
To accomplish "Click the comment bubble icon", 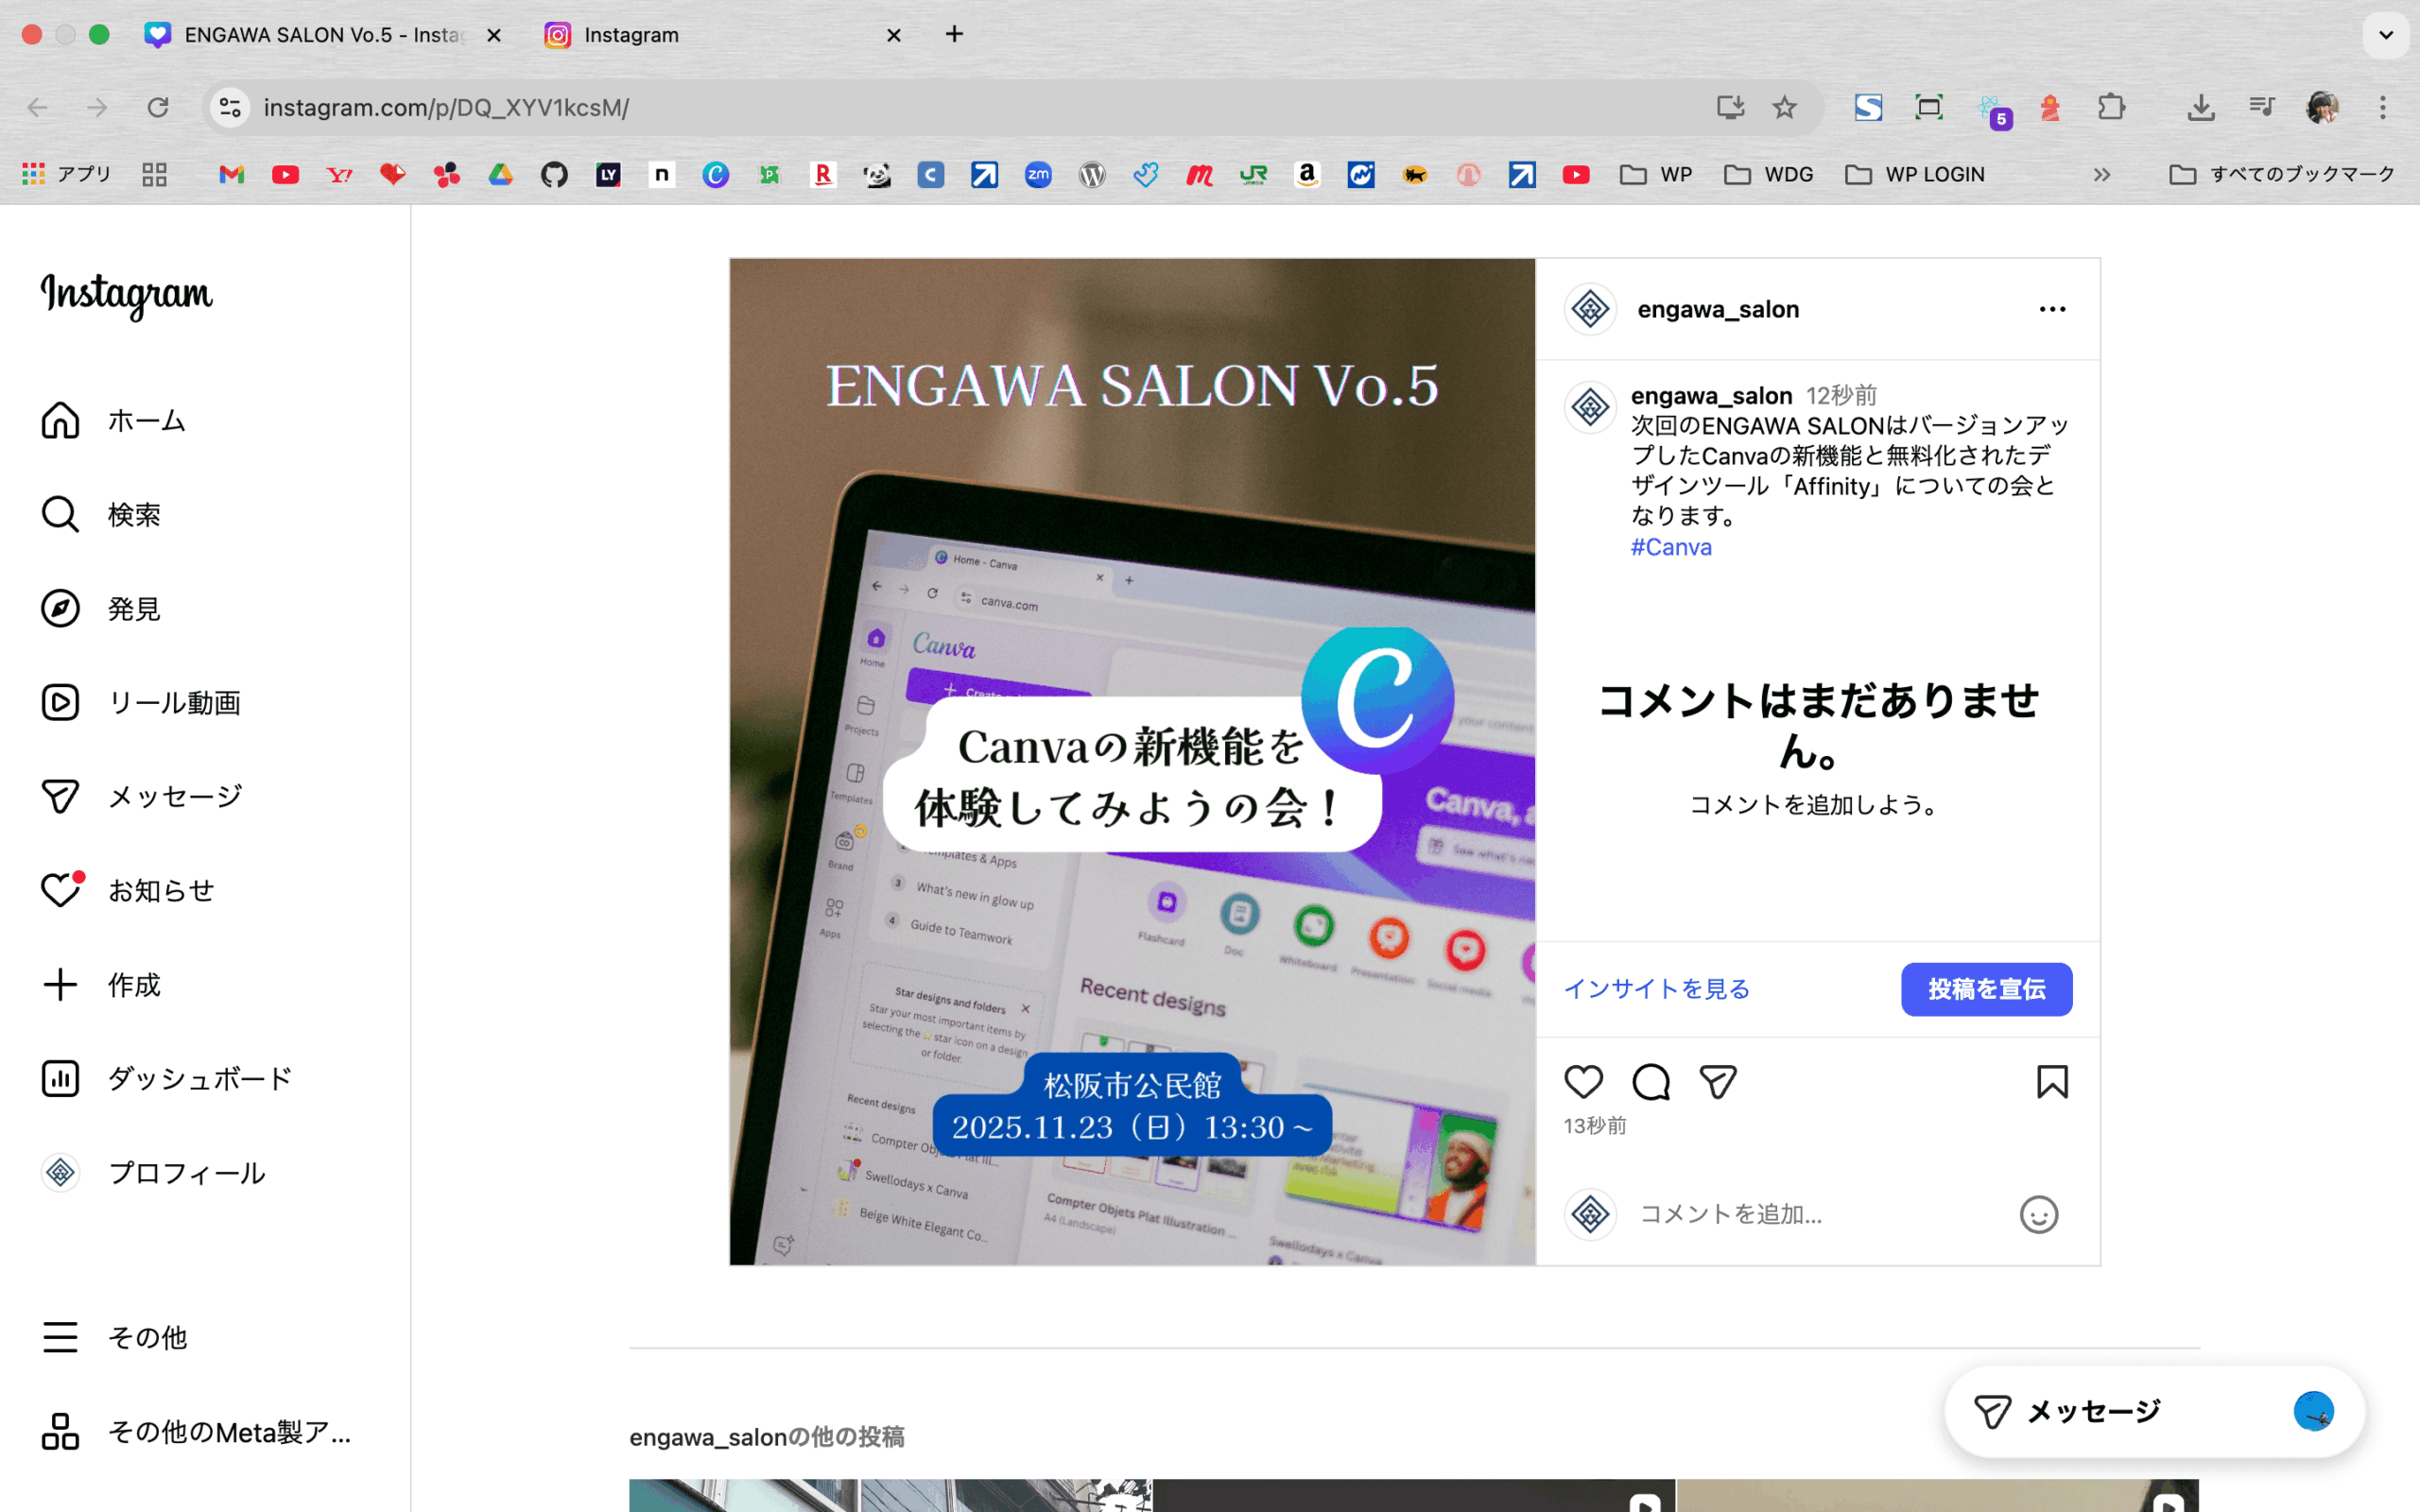I will pos(1650,1081).
